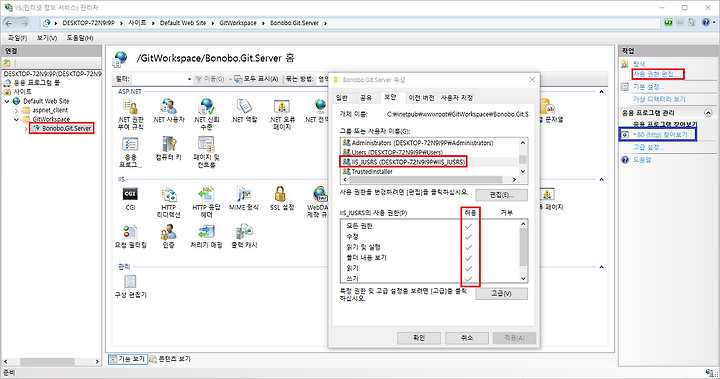Click the 고급(V) button

point(501,293)
